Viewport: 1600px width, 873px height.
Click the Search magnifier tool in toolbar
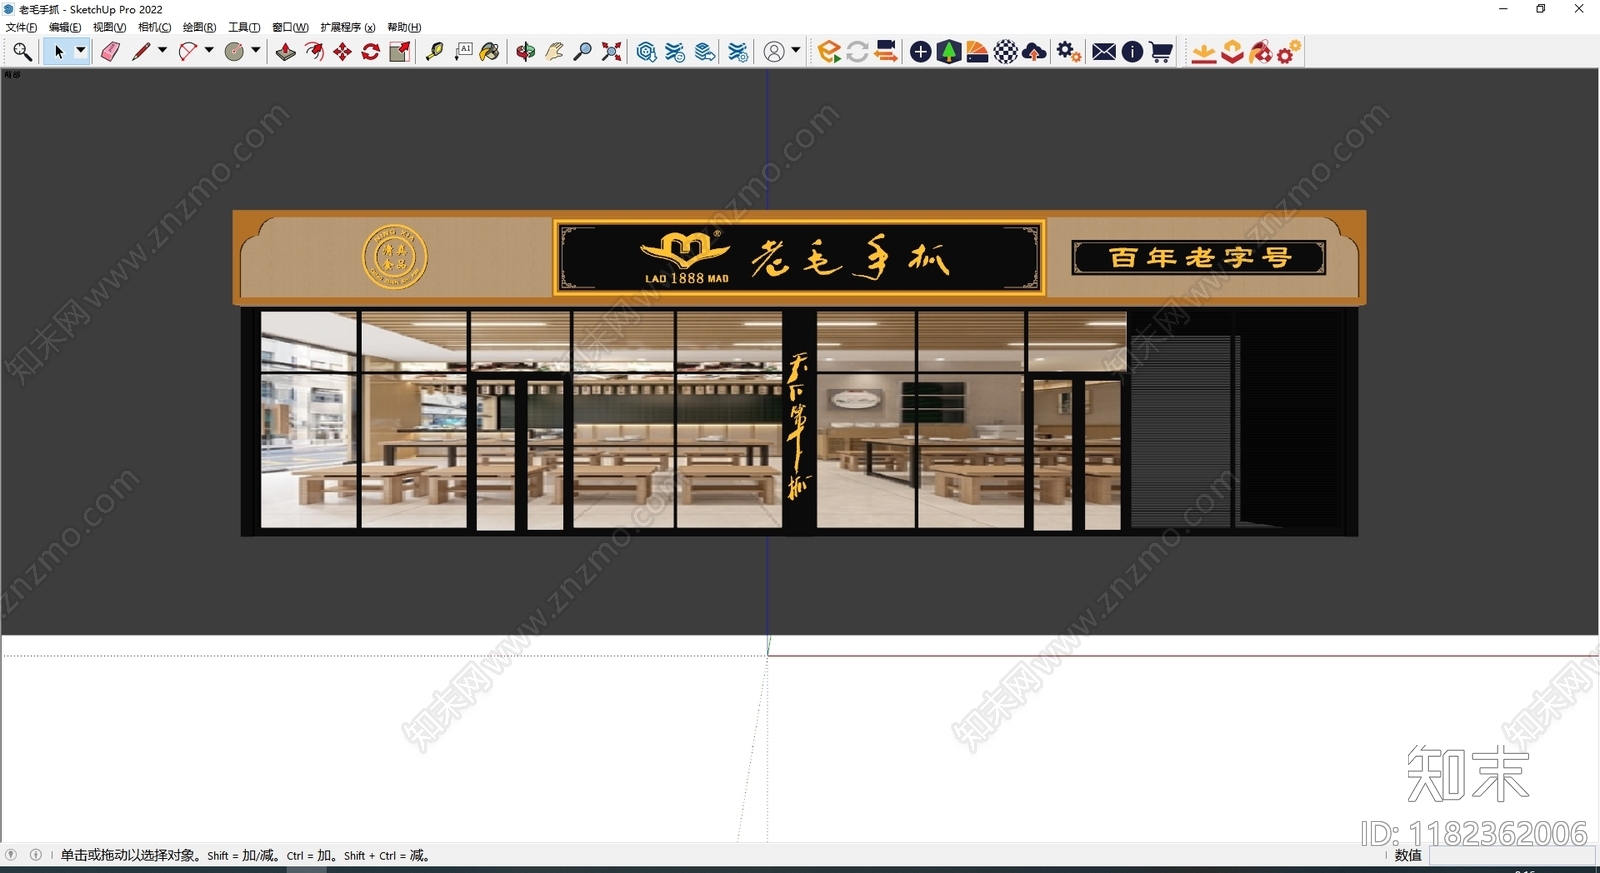(22, 52)
